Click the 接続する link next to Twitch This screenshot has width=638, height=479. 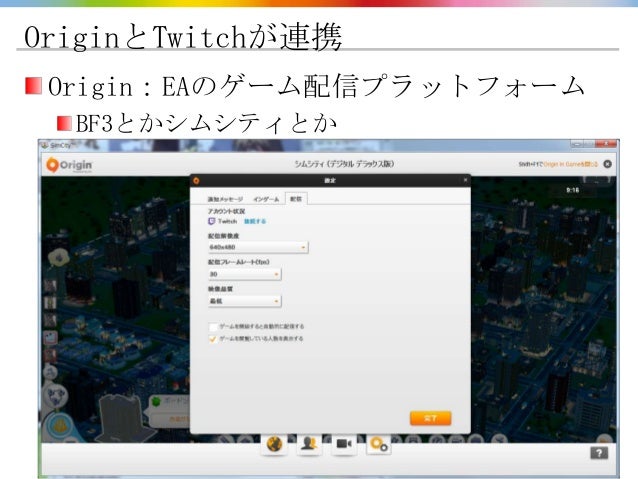pos(255,221)
